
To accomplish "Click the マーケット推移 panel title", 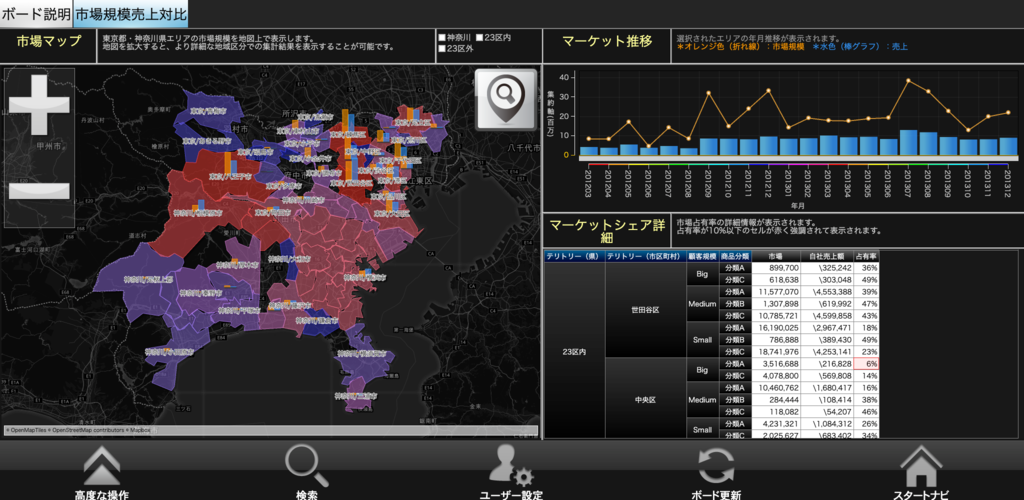I will point(607,42).
